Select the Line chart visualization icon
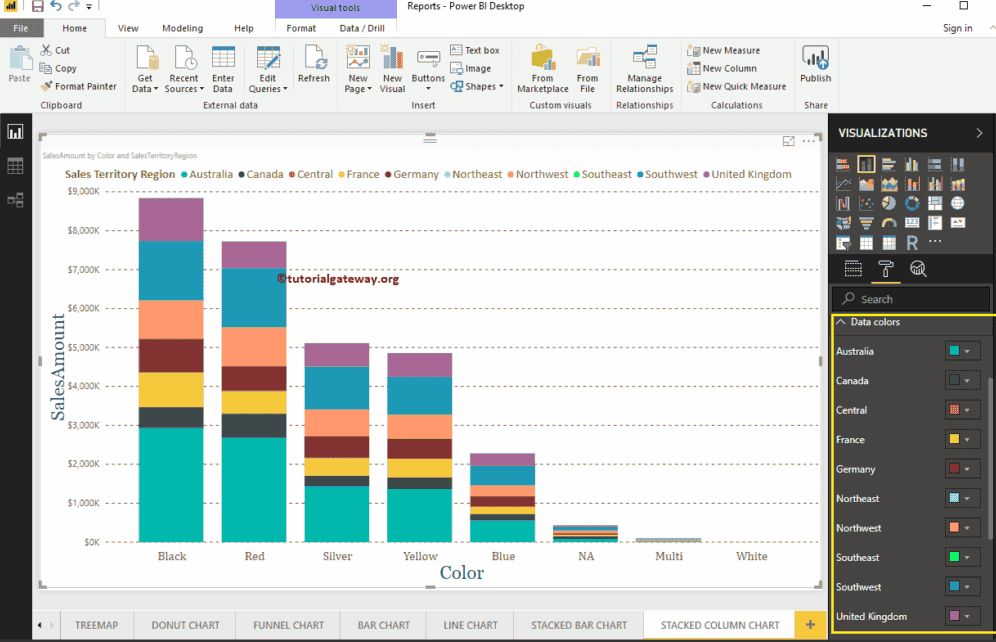Viewport: 996px width, 642px height. (843, 184)
